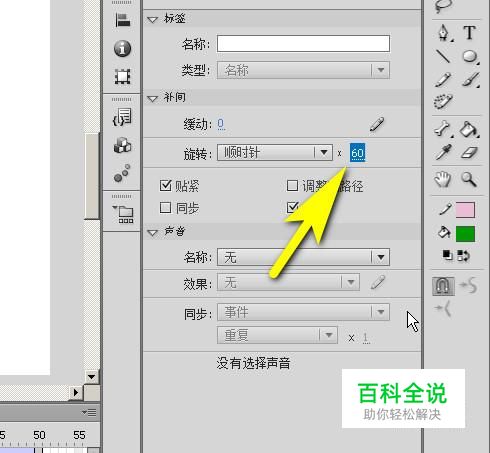Screen dimensions: 490x453
Task: Open the sound 名称 dropdown
Action: click(x=303, y=257)
